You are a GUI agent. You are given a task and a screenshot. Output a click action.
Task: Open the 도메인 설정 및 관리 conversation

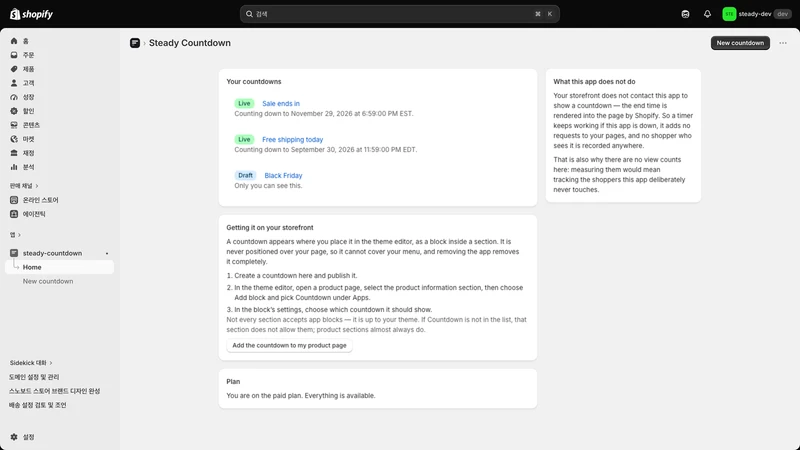click(34, 377)
